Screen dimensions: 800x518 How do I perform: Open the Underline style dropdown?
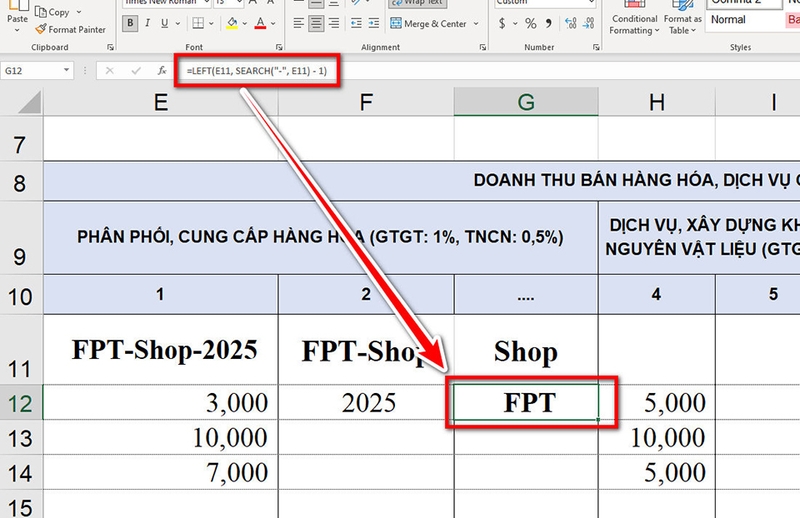tap(178, 23)
